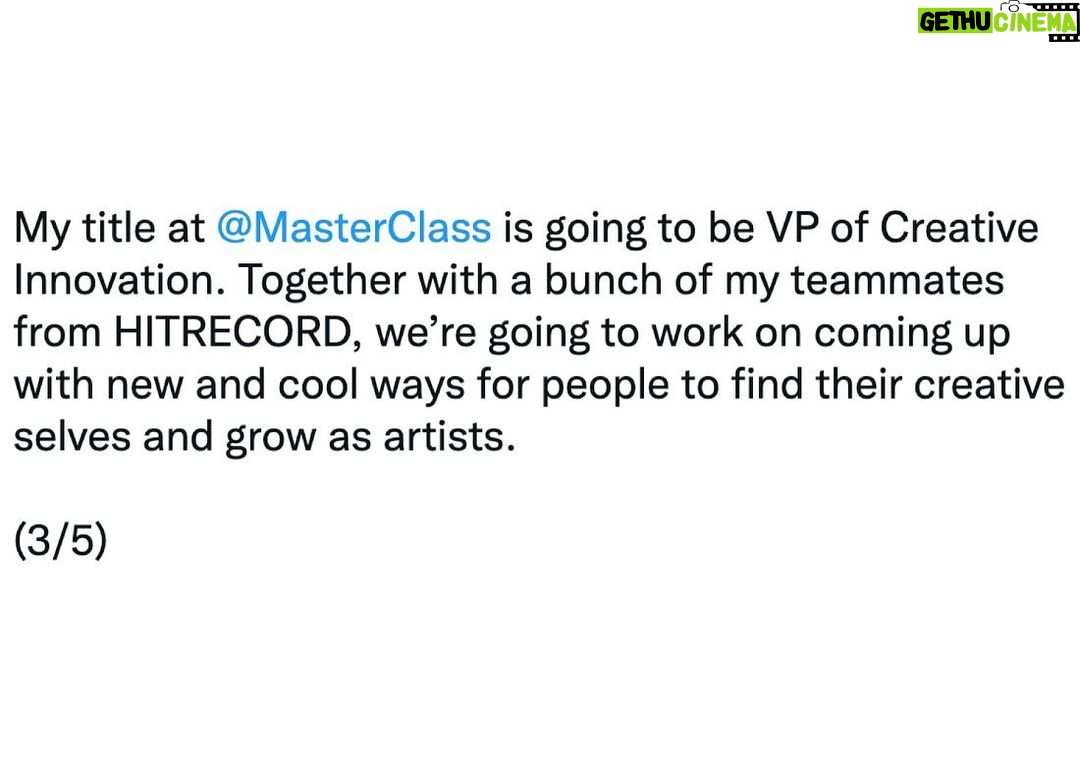The height and width of the screenshot is (769, 1080).
Task: Click the green GETHU text block
Action: point(955,23)
